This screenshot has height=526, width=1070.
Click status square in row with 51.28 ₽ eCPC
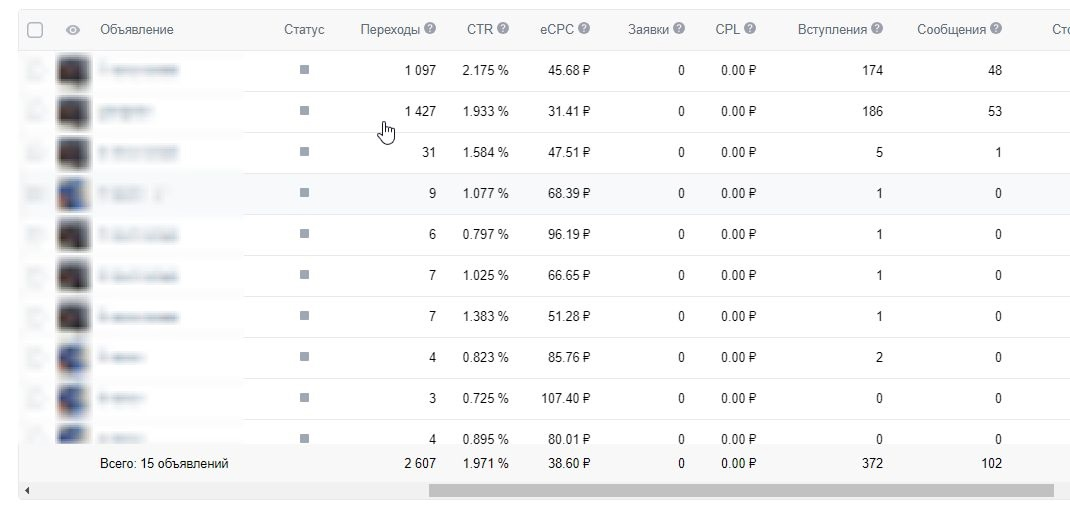click(304, 315)
